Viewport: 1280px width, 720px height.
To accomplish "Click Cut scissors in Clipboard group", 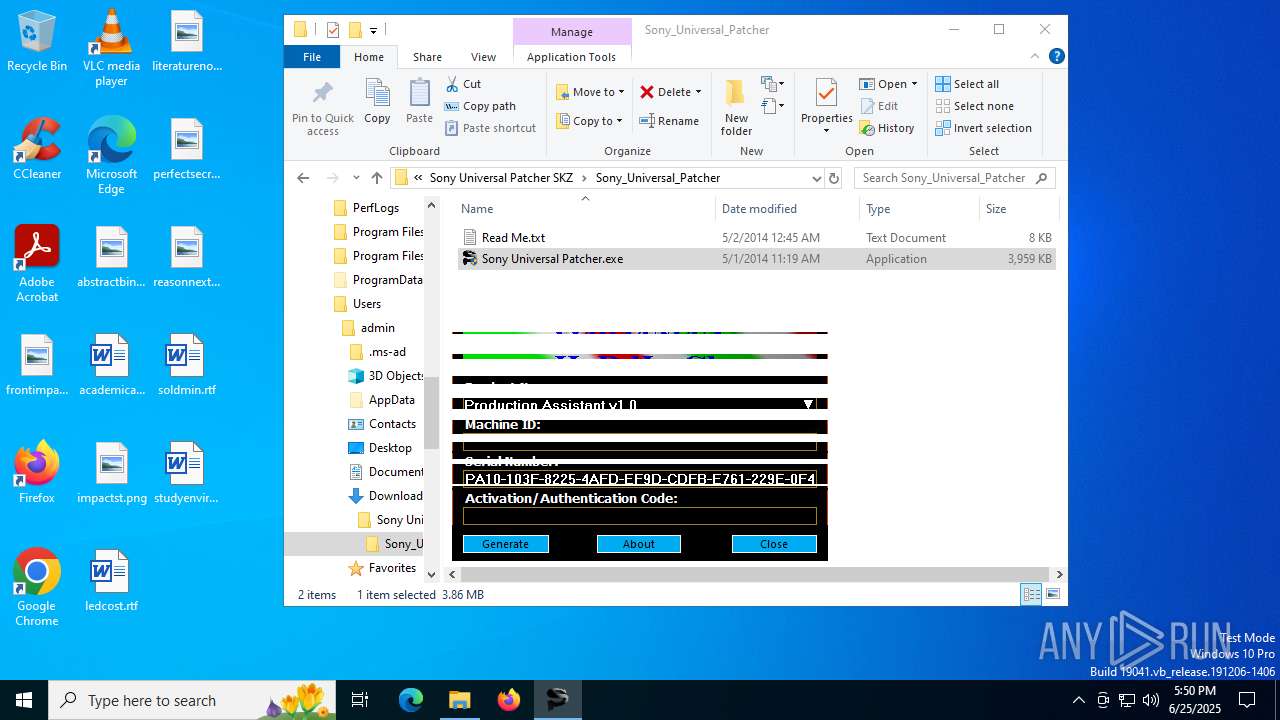I will click(463, 84).
